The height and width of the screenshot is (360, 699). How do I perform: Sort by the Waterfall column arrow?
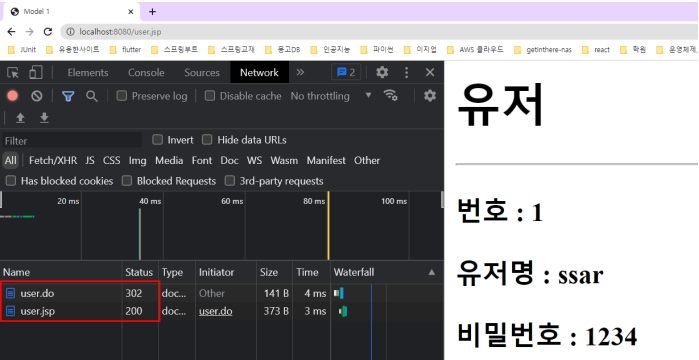click(x=432, y=272)
